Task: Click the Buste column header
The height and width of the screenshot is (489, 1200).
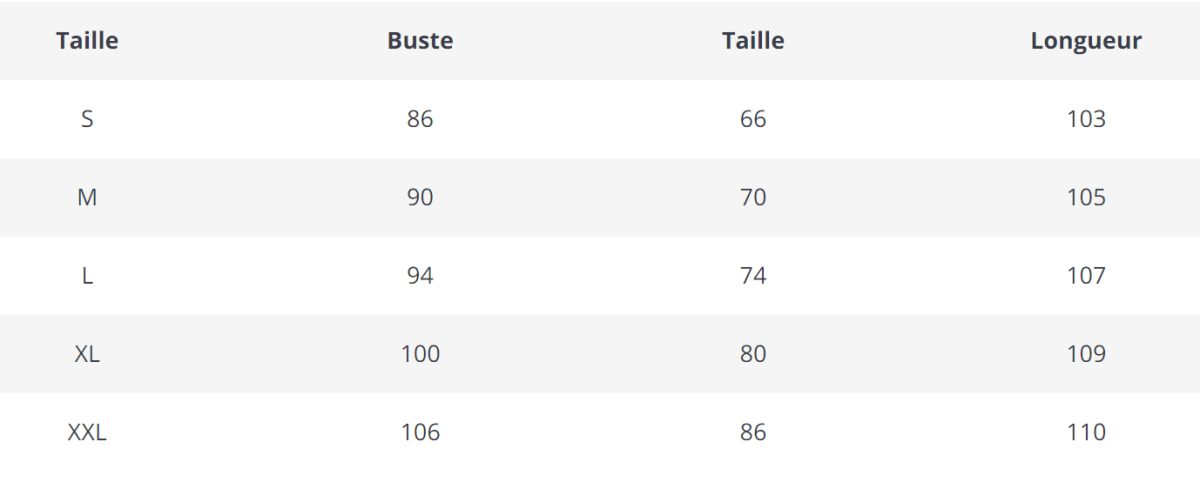Action: click(420, 41)
